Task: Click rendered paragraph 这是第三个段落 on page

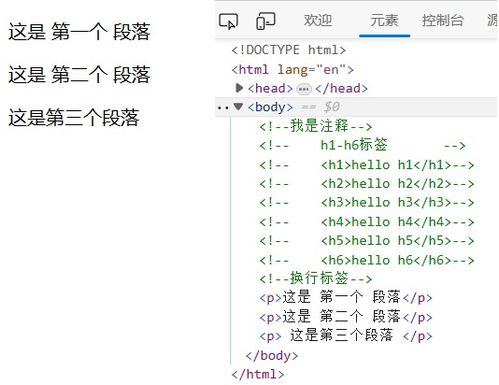Action: 74,117
